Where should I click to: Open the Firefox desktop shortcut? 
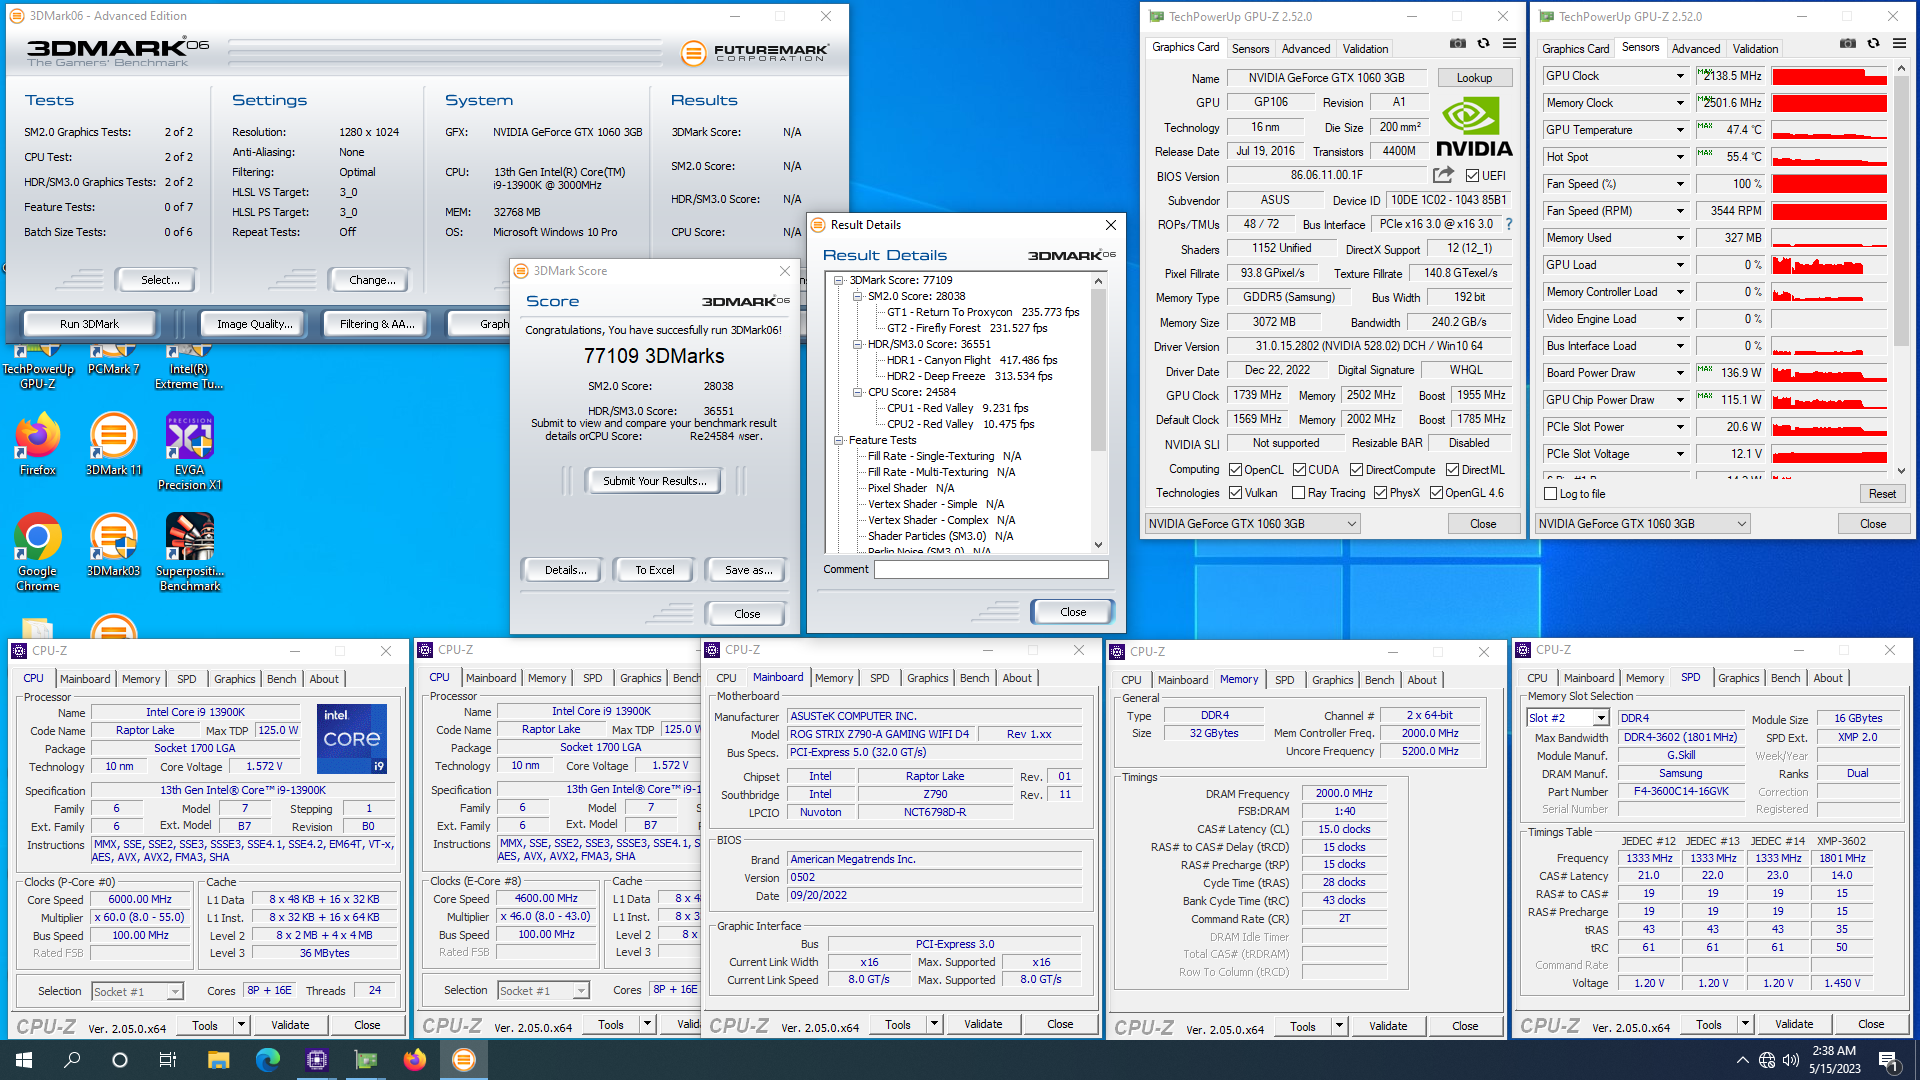(x=38, y=445)
